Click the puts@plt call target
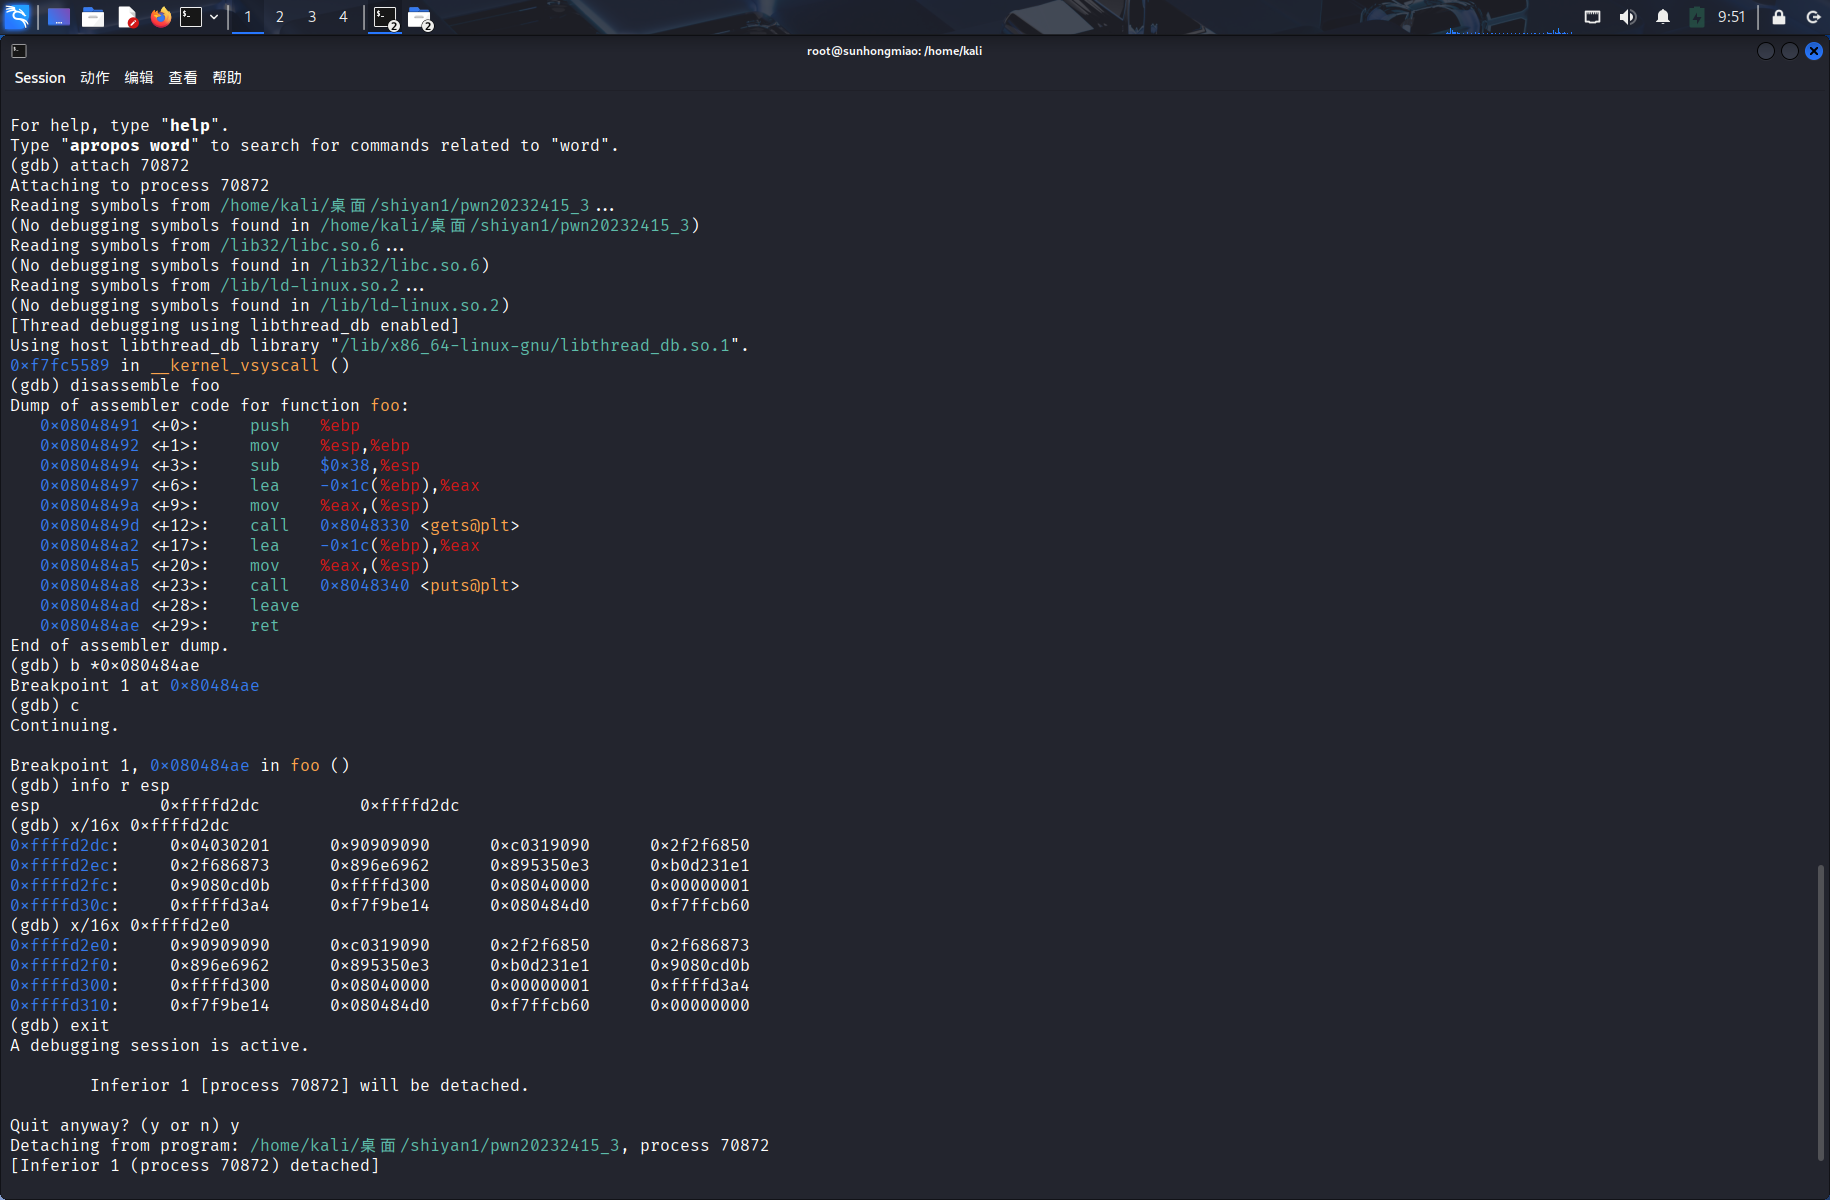The width and height of the screenshot is (1830, 1200). pos(470,585)
